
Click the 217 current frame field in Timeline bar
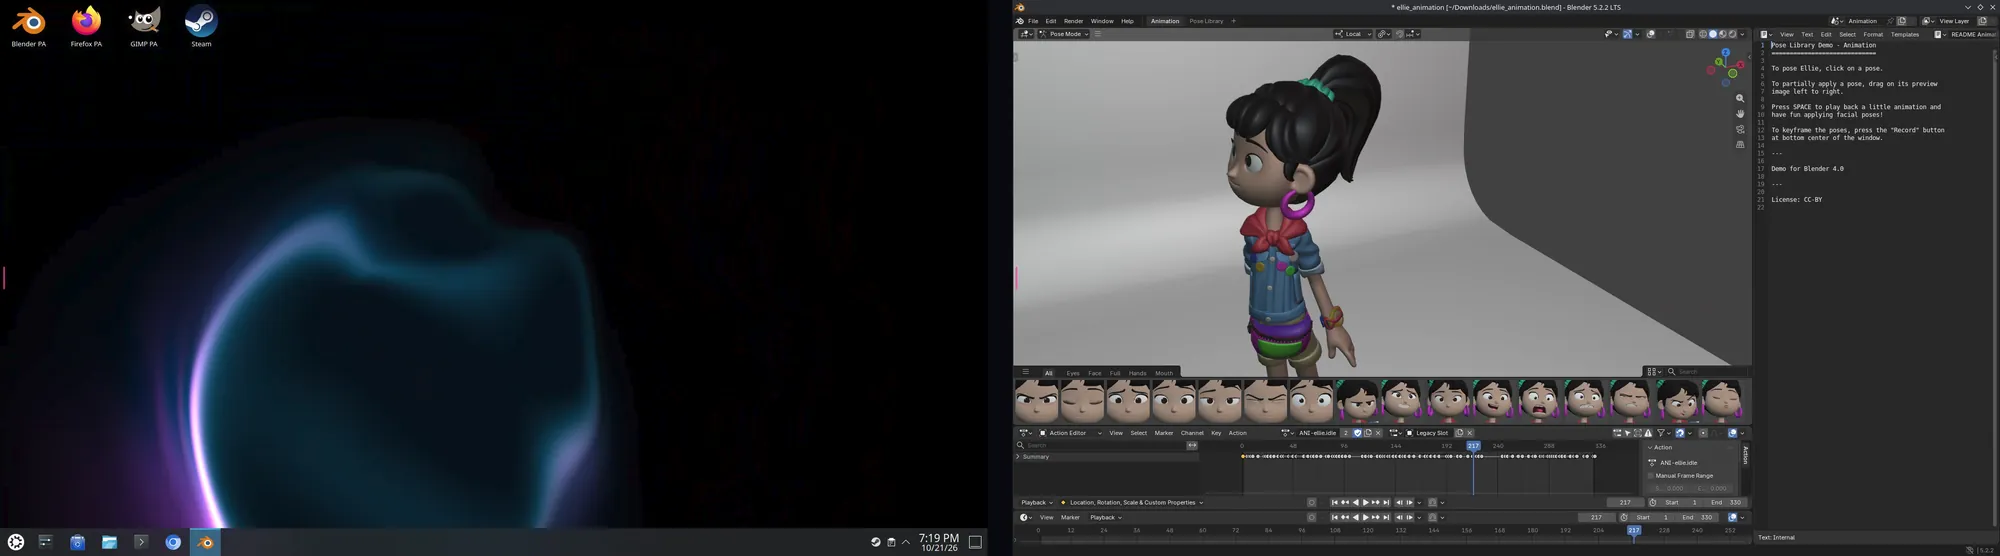[1596, 517]
